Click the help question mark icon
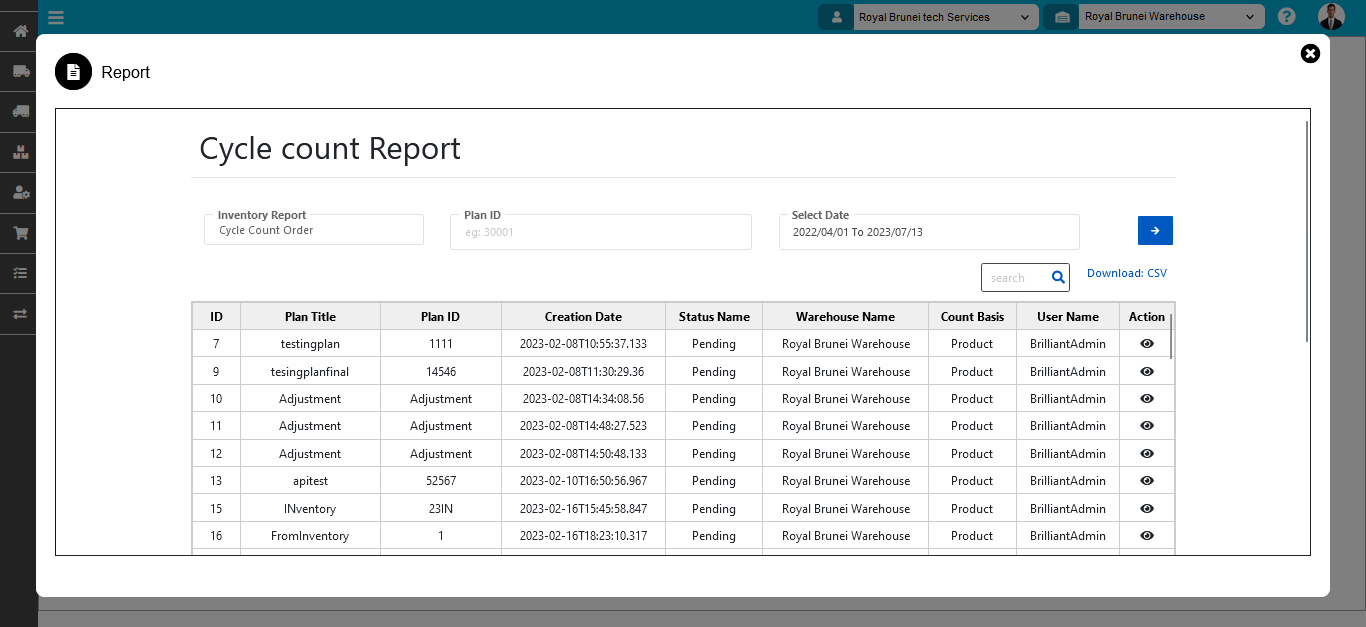This screenshot has width=1366, height=627. pyautogui.click(x=1286, y=17)
